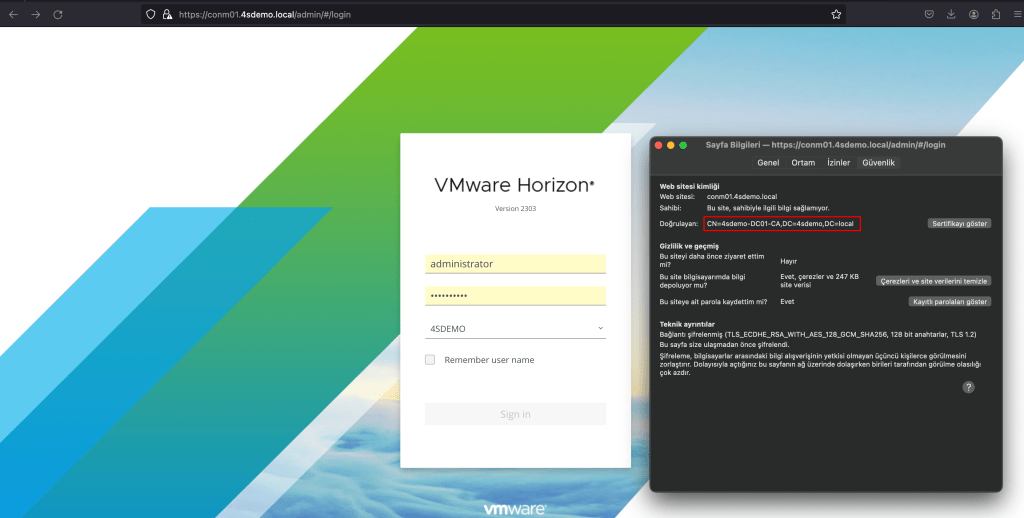This screenshot has height=518, width=1024.
Task: Click the administrator username field
Action: (515, 264)
